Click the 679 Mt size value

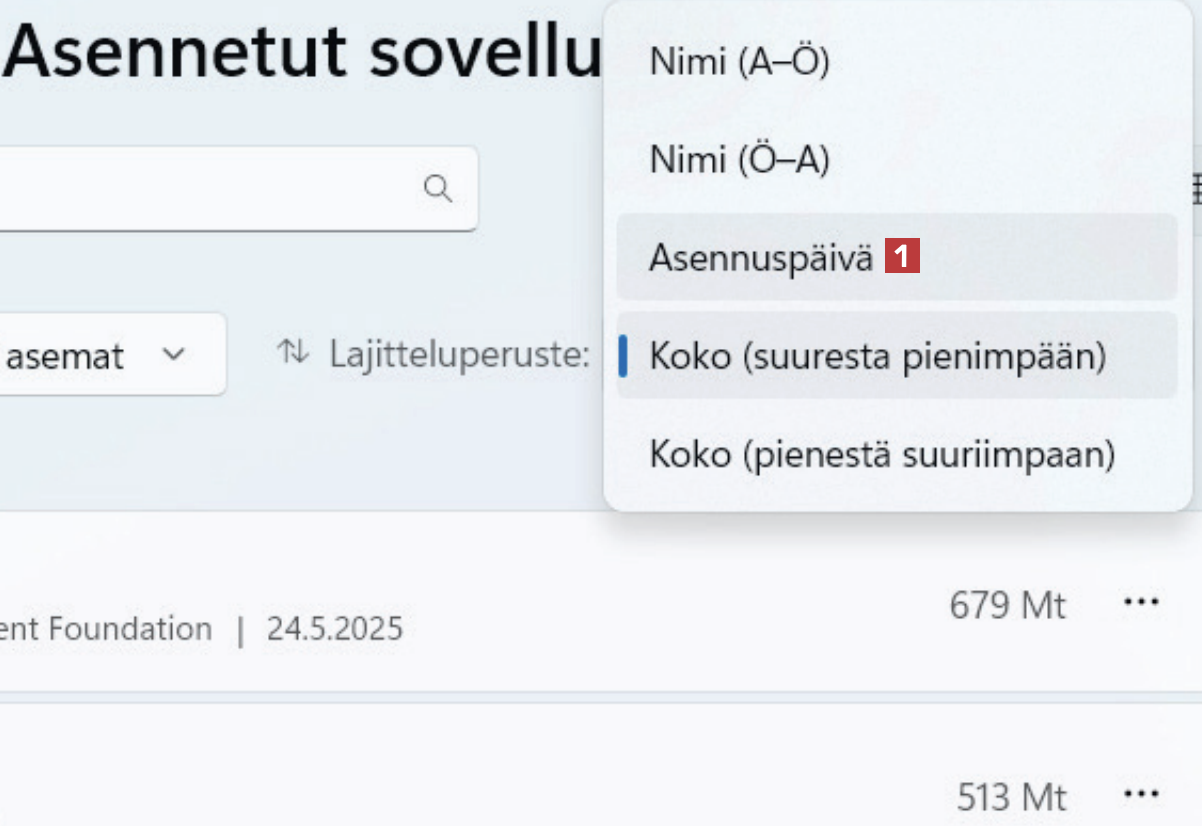pos(1008,605)
